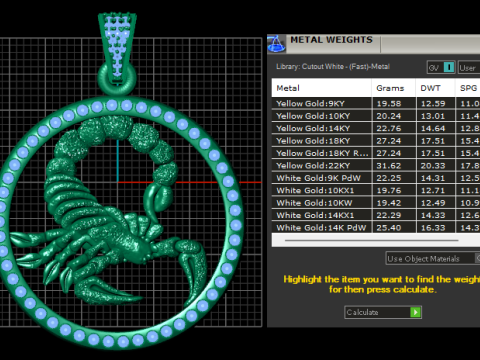480x360 pixels.
Task: Click the 14.31 DWT cell
Action: (436, 178)
